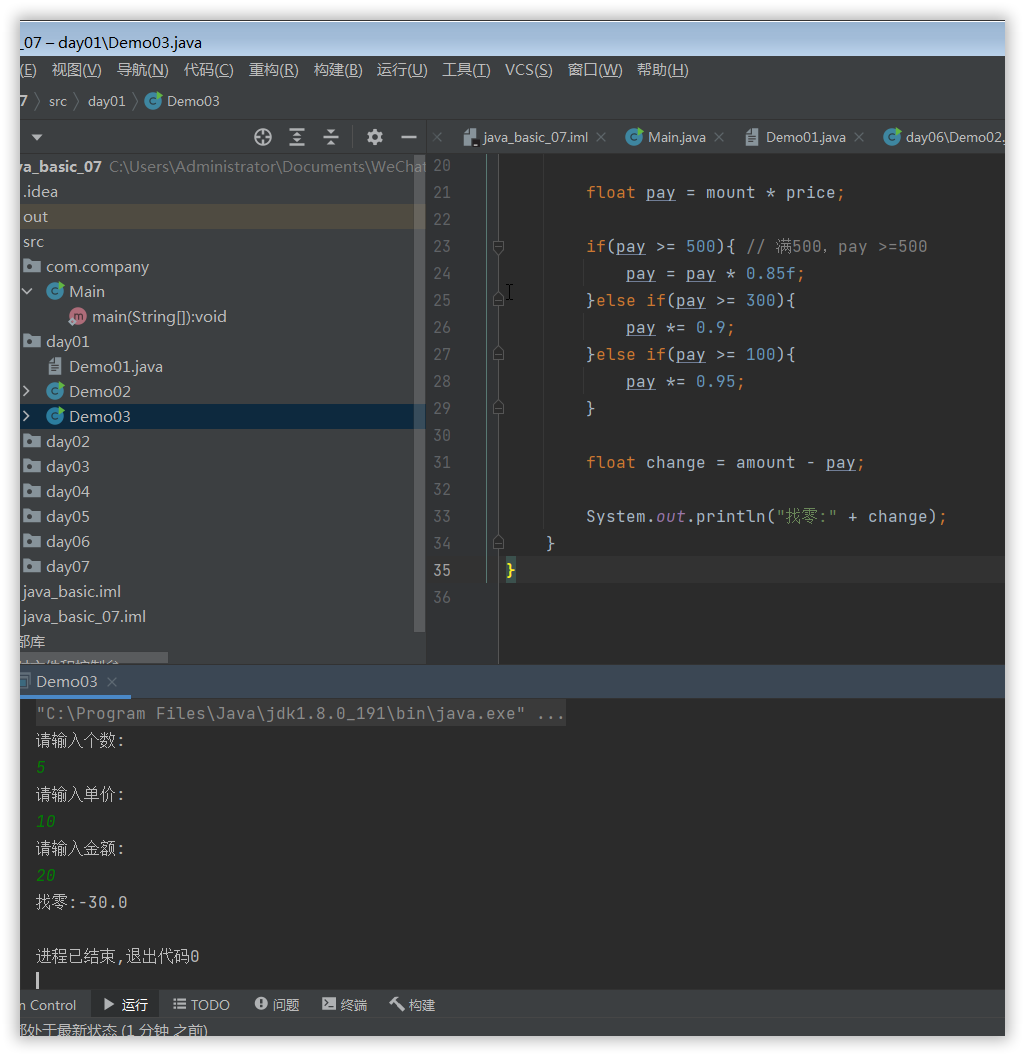Viewport: 1025px width, 1056px height.
Task: Hide the project panel with minus icon
Action: point(409,137)
